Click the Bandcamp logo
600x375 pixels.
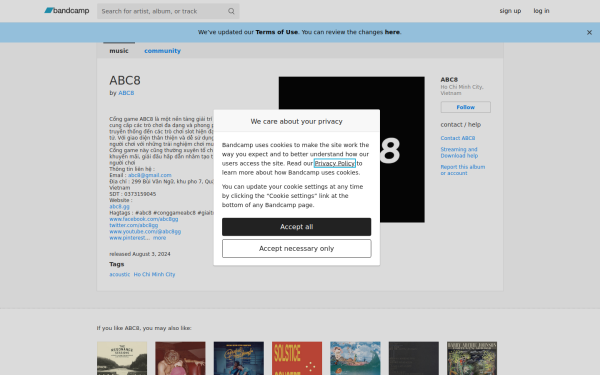click(x=67, y=11)
